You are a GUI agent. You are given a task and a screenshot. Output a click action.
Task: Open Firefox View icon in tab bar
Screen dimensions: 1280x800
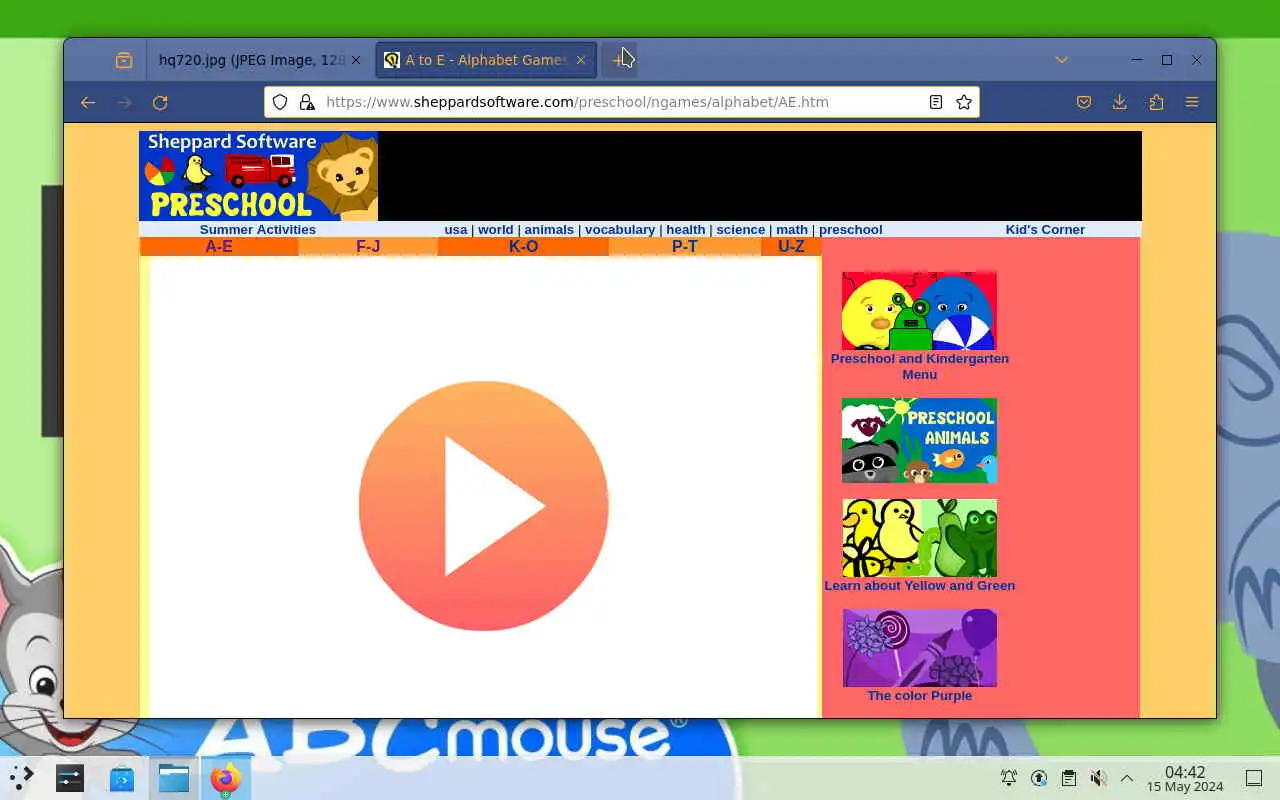click(124, 60)
